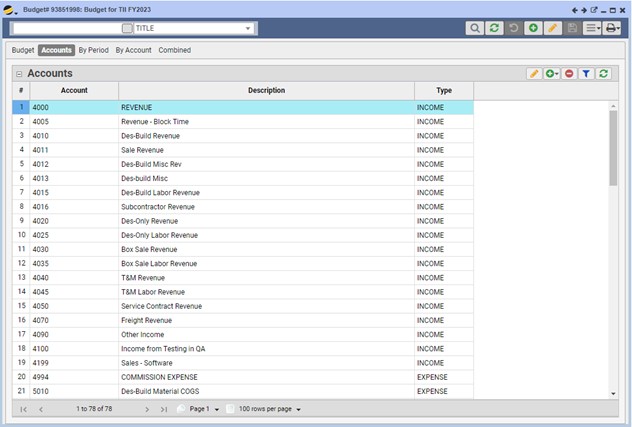This screenshot has height=427, width=632.
Task: Sort by the Description column header
Action: click(266, 91)
